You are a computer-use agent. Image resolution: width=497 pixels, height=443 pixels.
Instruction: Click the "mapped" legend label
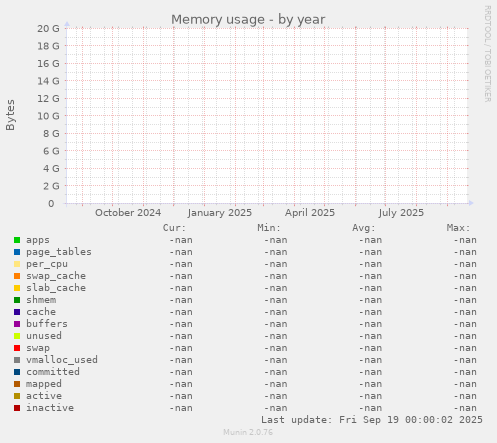click(44, 384)
